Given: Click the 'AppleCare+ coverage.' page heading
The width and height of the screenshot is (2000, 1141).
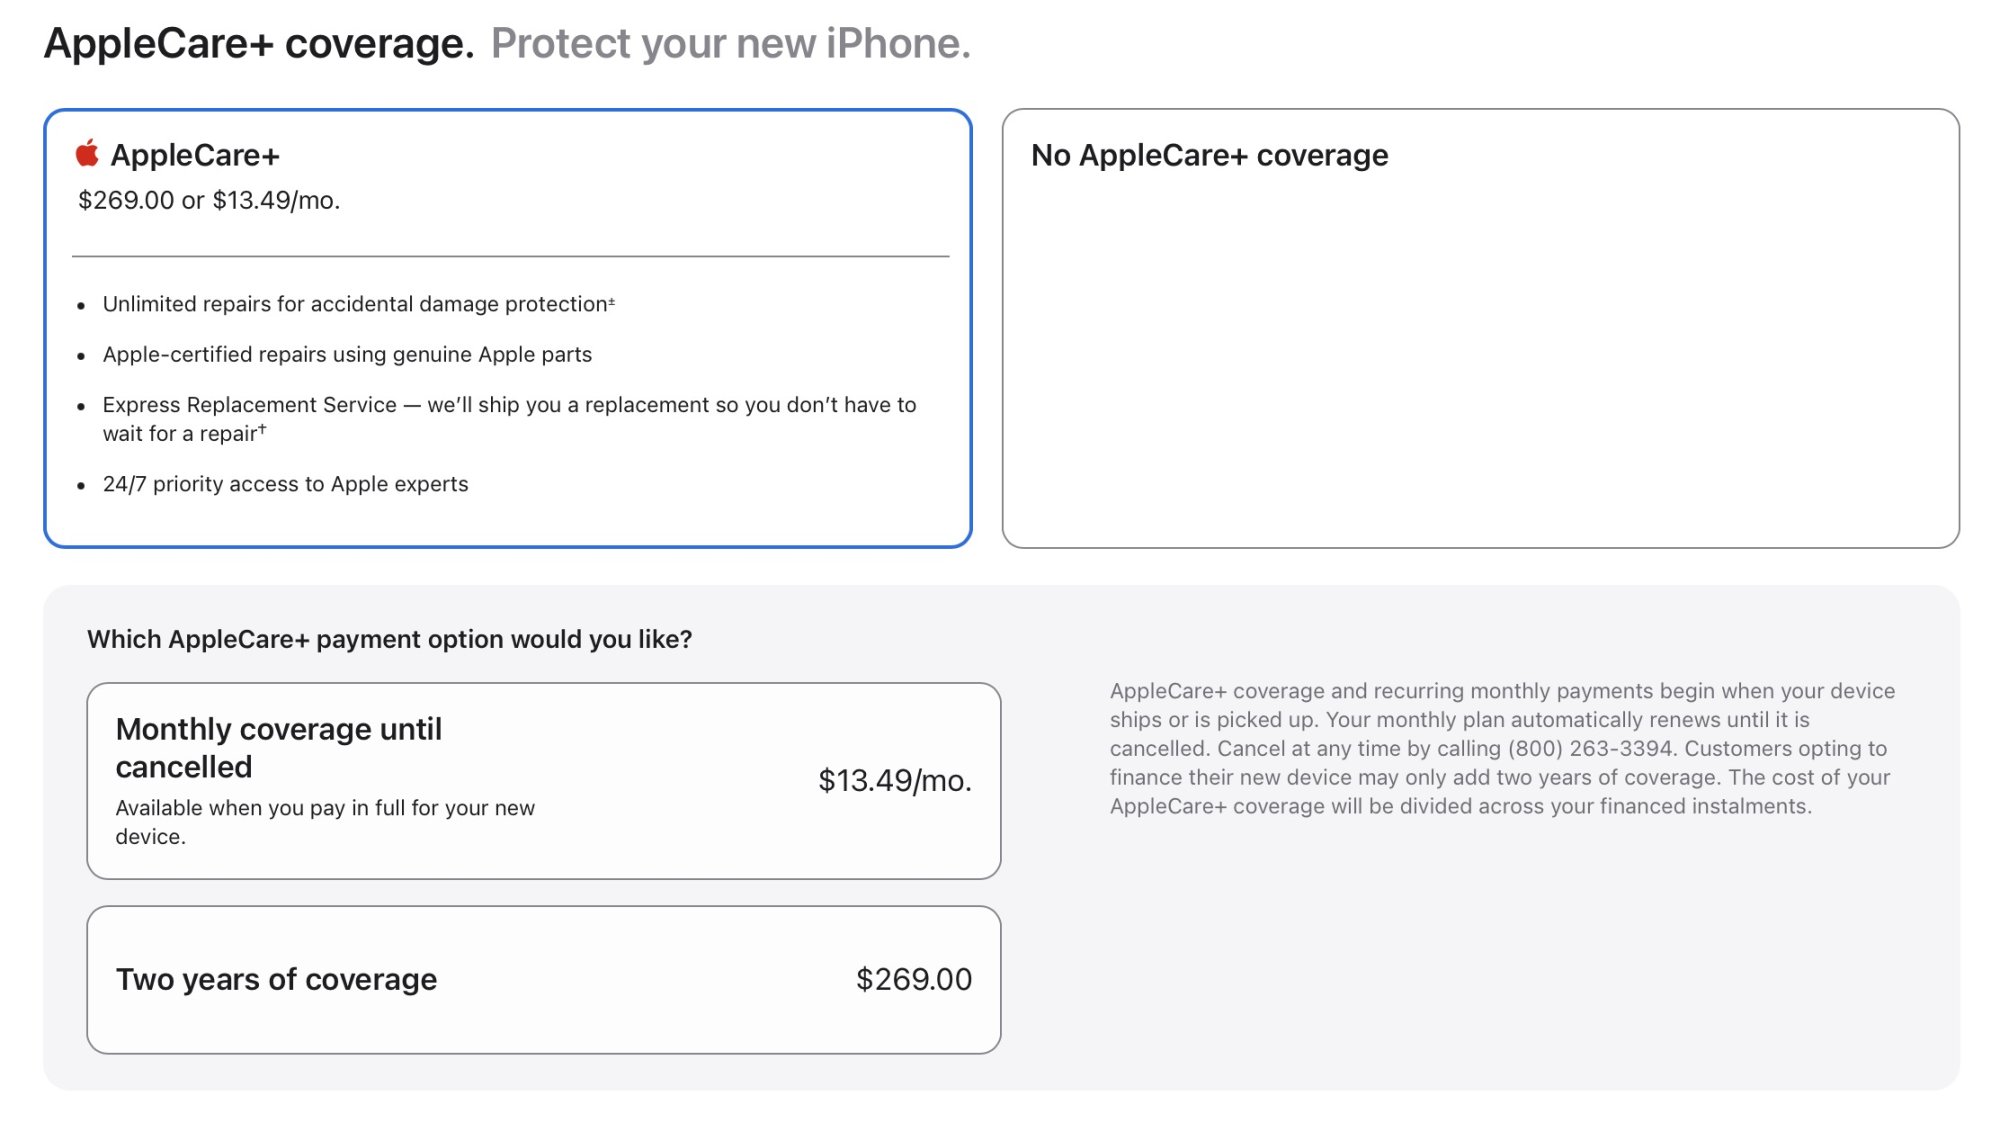Looking at the screenshot, I should click(259, 44).
